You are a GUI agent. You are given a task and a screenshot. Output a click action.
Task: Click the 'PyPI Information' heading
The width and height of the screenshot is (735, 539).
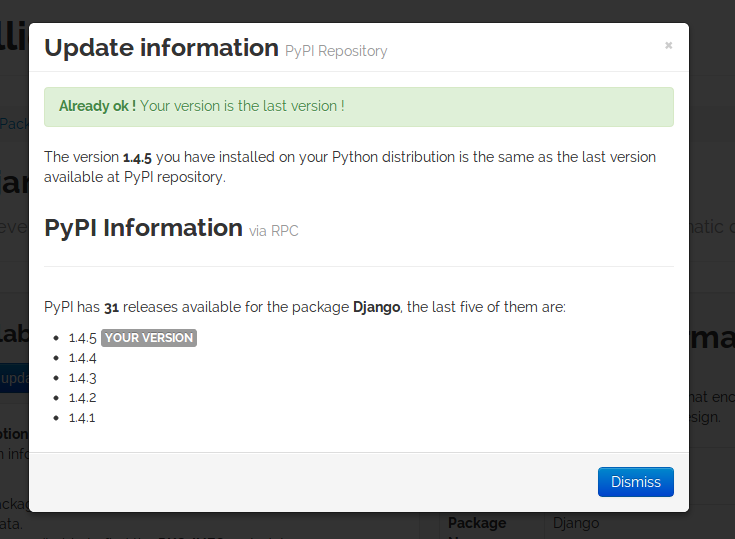pyautogui.click(x=143, y=228)
